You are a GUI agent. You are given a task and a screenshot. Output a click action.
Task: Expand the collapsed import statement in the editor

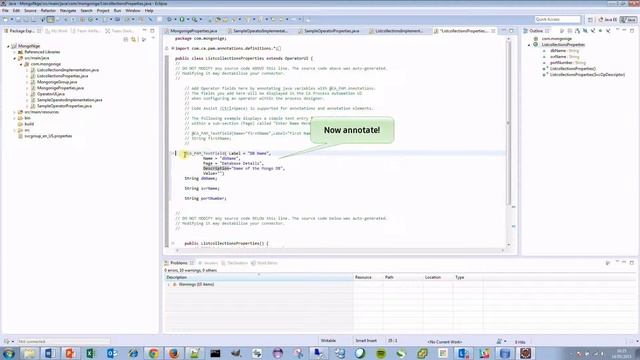tap(172, 48)
